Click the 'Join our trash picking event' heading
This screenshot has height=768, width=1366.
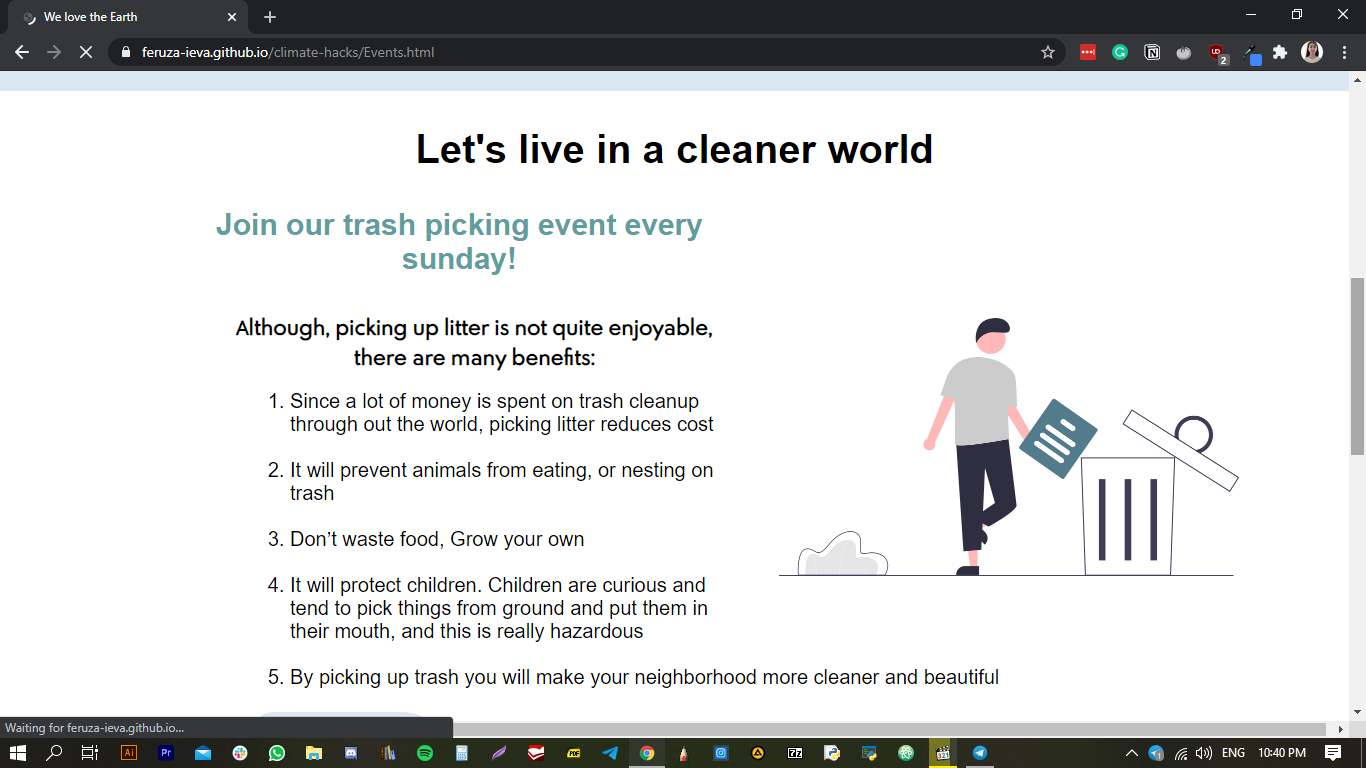click(x=459, y=241)
